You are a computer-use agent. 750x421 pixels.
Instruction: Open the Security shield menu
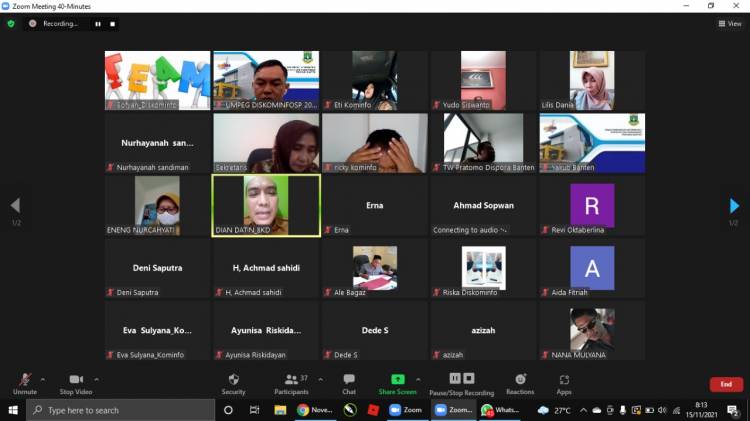233,384
